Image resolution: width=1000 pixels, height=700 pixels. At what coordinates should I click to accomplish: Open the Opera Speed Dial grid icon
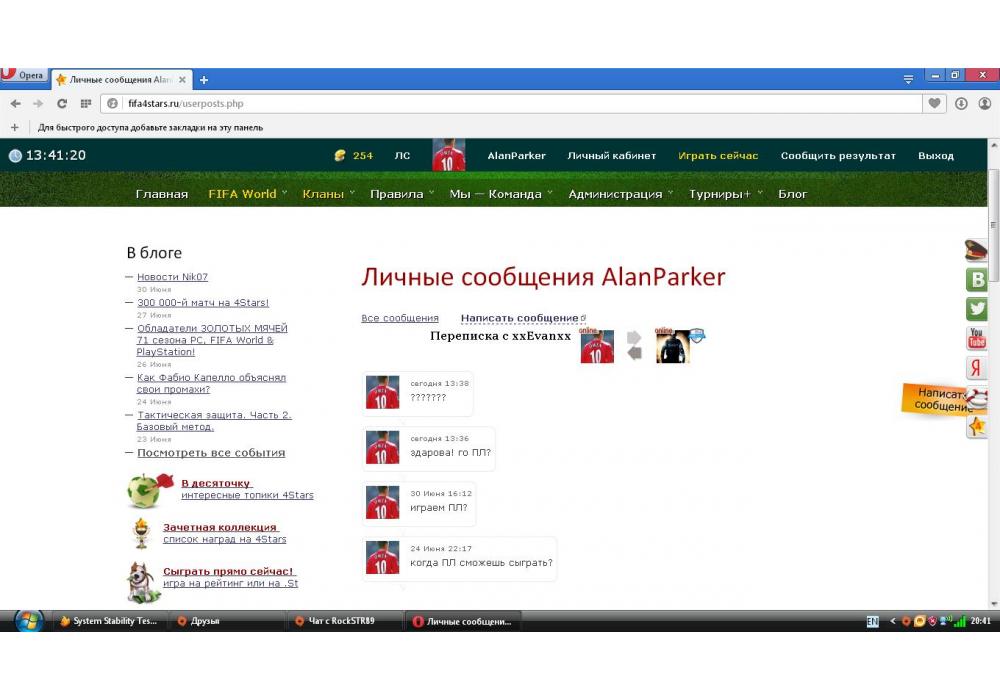coord(86,103)
